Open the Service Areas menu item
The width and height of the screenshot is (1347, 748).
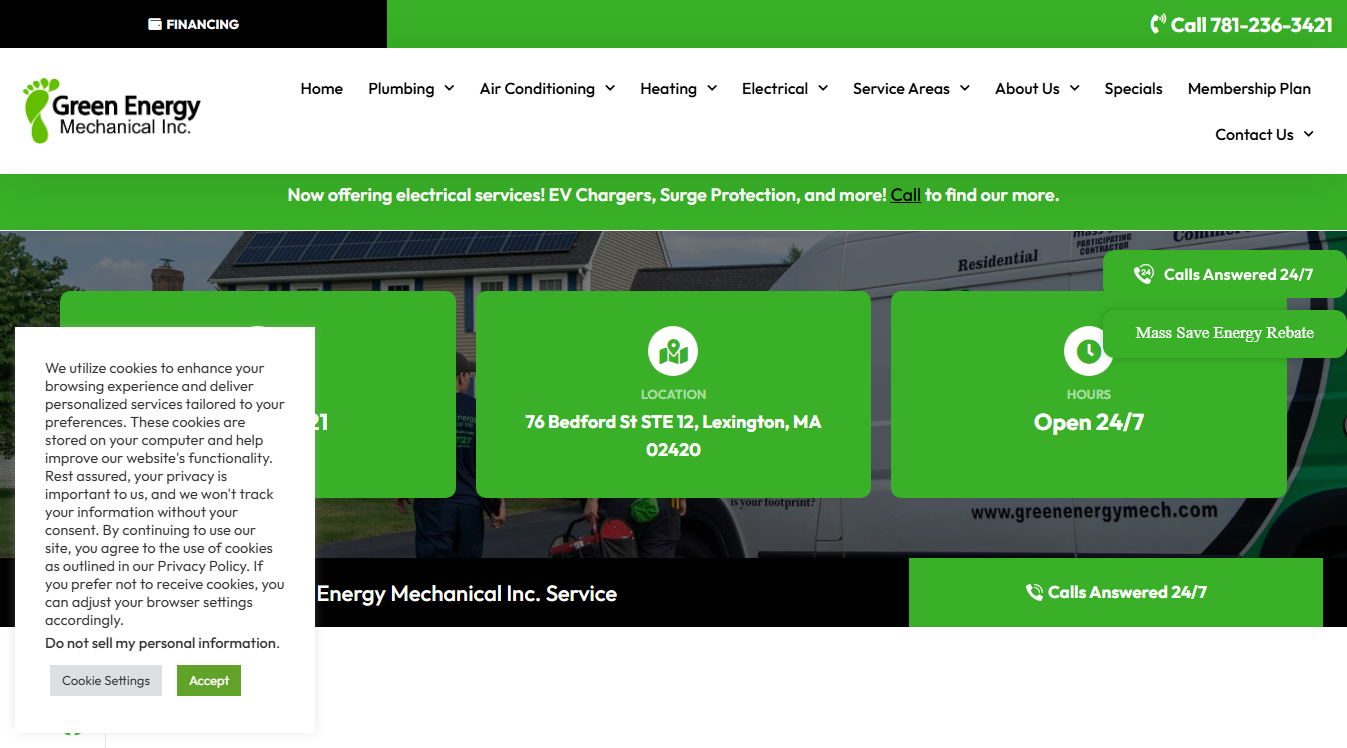(901, 88)
